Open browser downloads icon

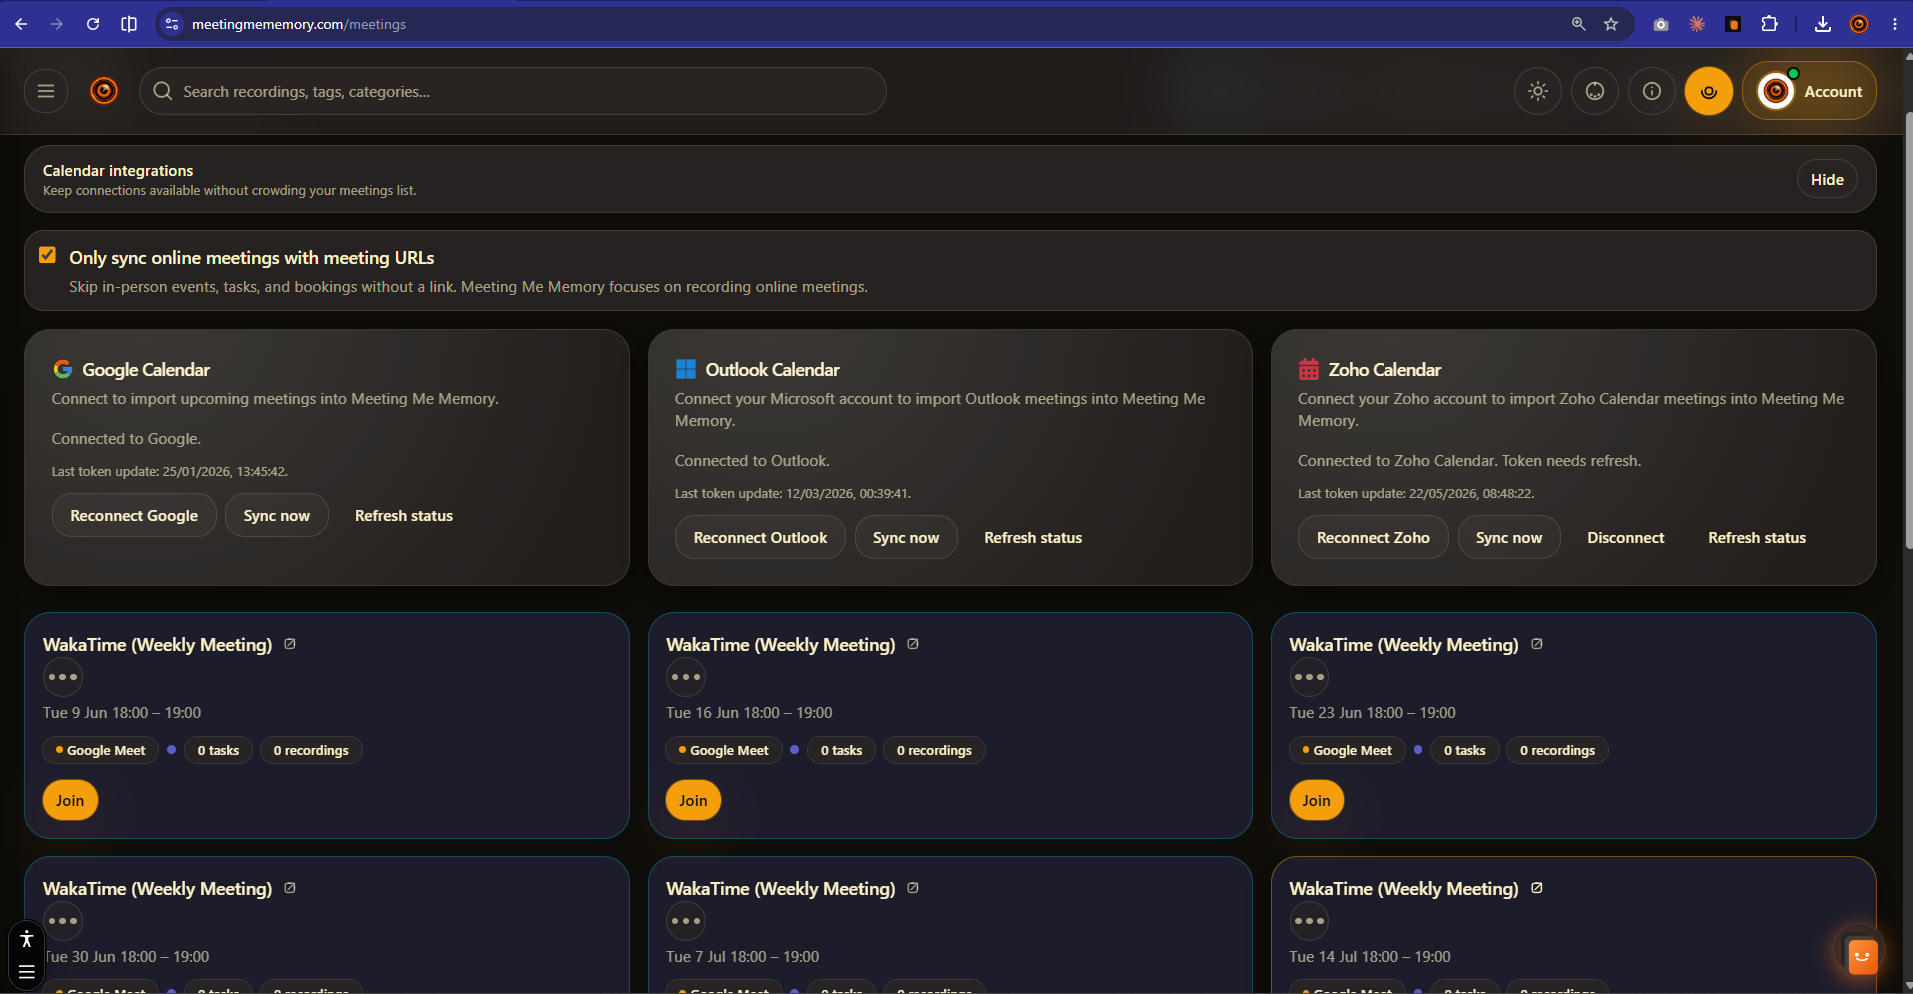(x=1823, y=24)
